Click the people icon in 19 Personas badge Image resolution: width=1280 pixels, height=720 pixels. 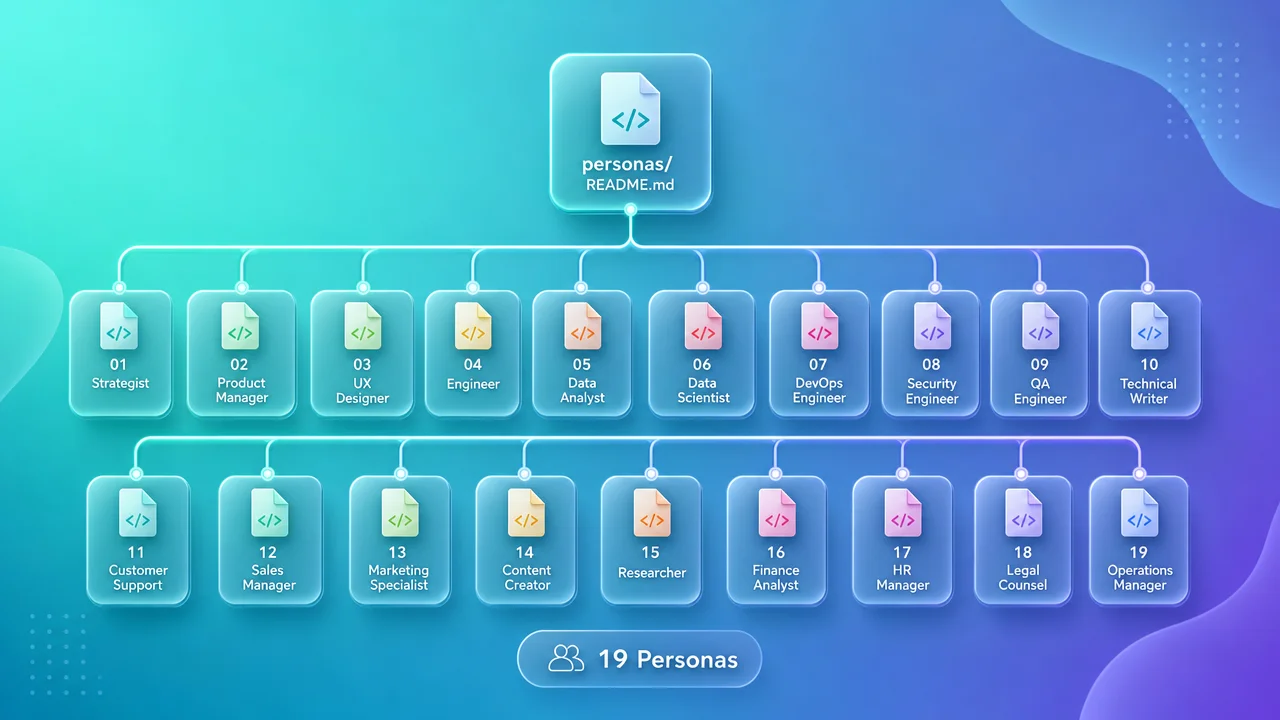(x=566, y=658)
